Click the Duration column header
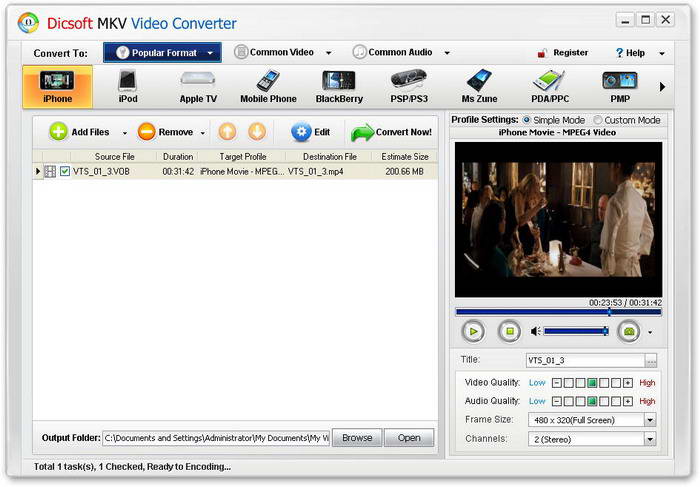Screen dimensions: 700x487 (178, 157)
